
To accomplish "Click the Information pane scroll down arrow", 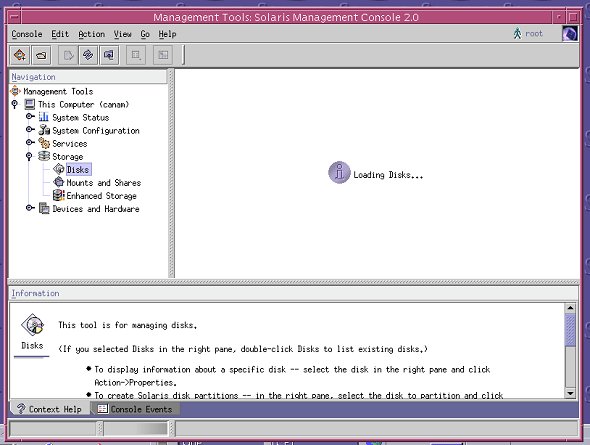I will (x=570, y=393).
